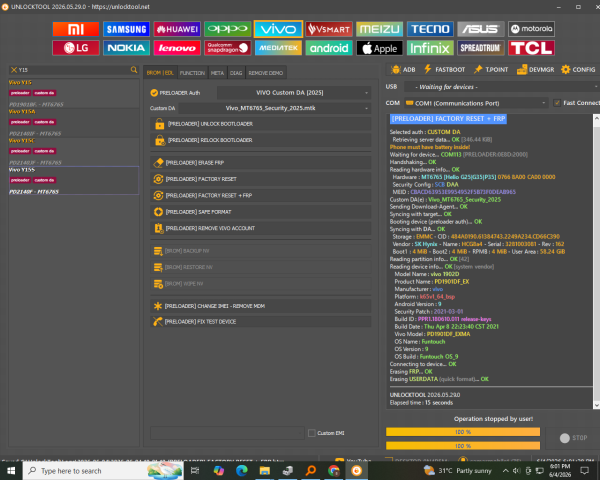600x480 pixels.
Task: Select the Infinix brand logo
Action: (430, 48)
